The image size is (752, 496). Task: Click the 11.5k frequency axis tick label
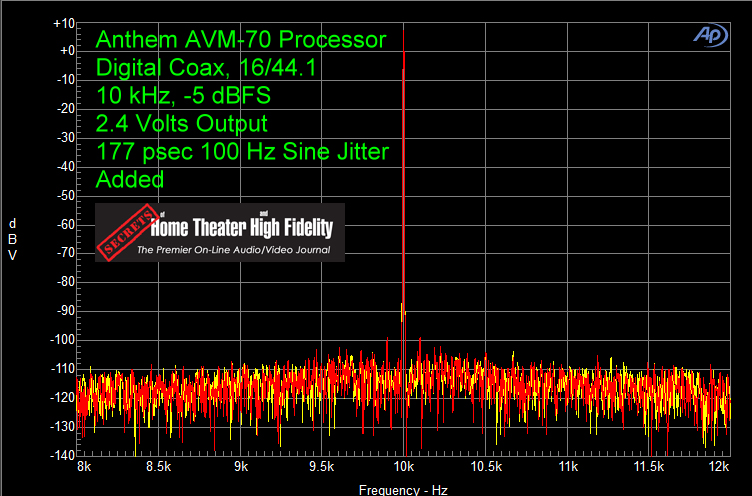pos(650,467)
